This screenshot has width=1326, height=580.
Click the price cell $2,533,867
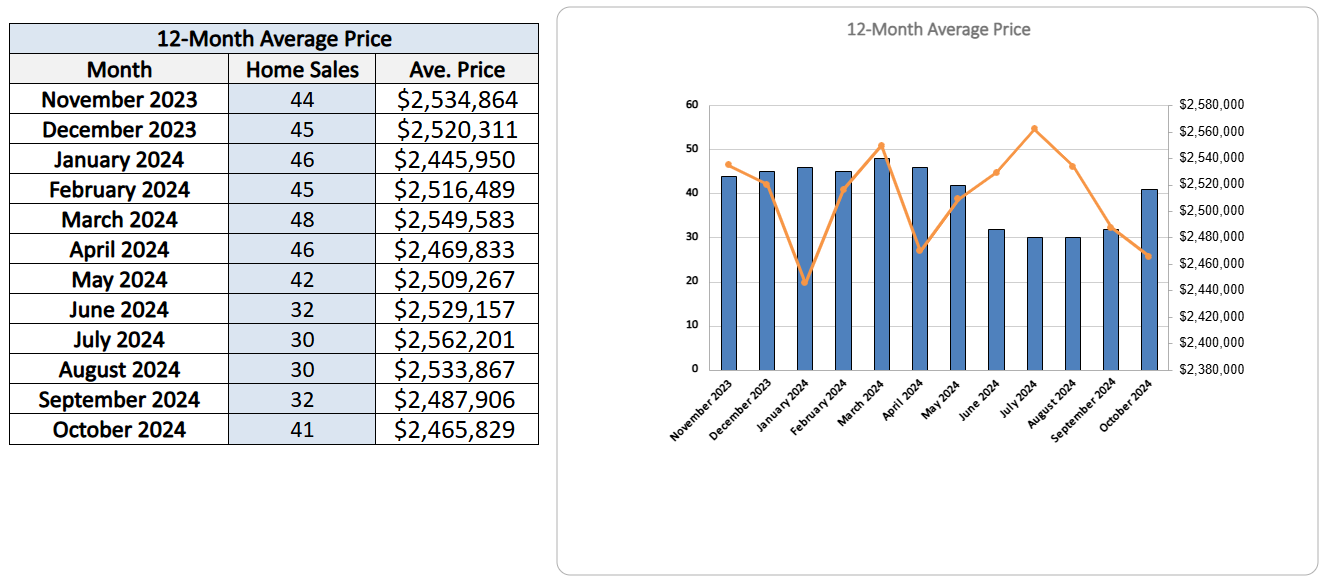click(x=457, y=369)
